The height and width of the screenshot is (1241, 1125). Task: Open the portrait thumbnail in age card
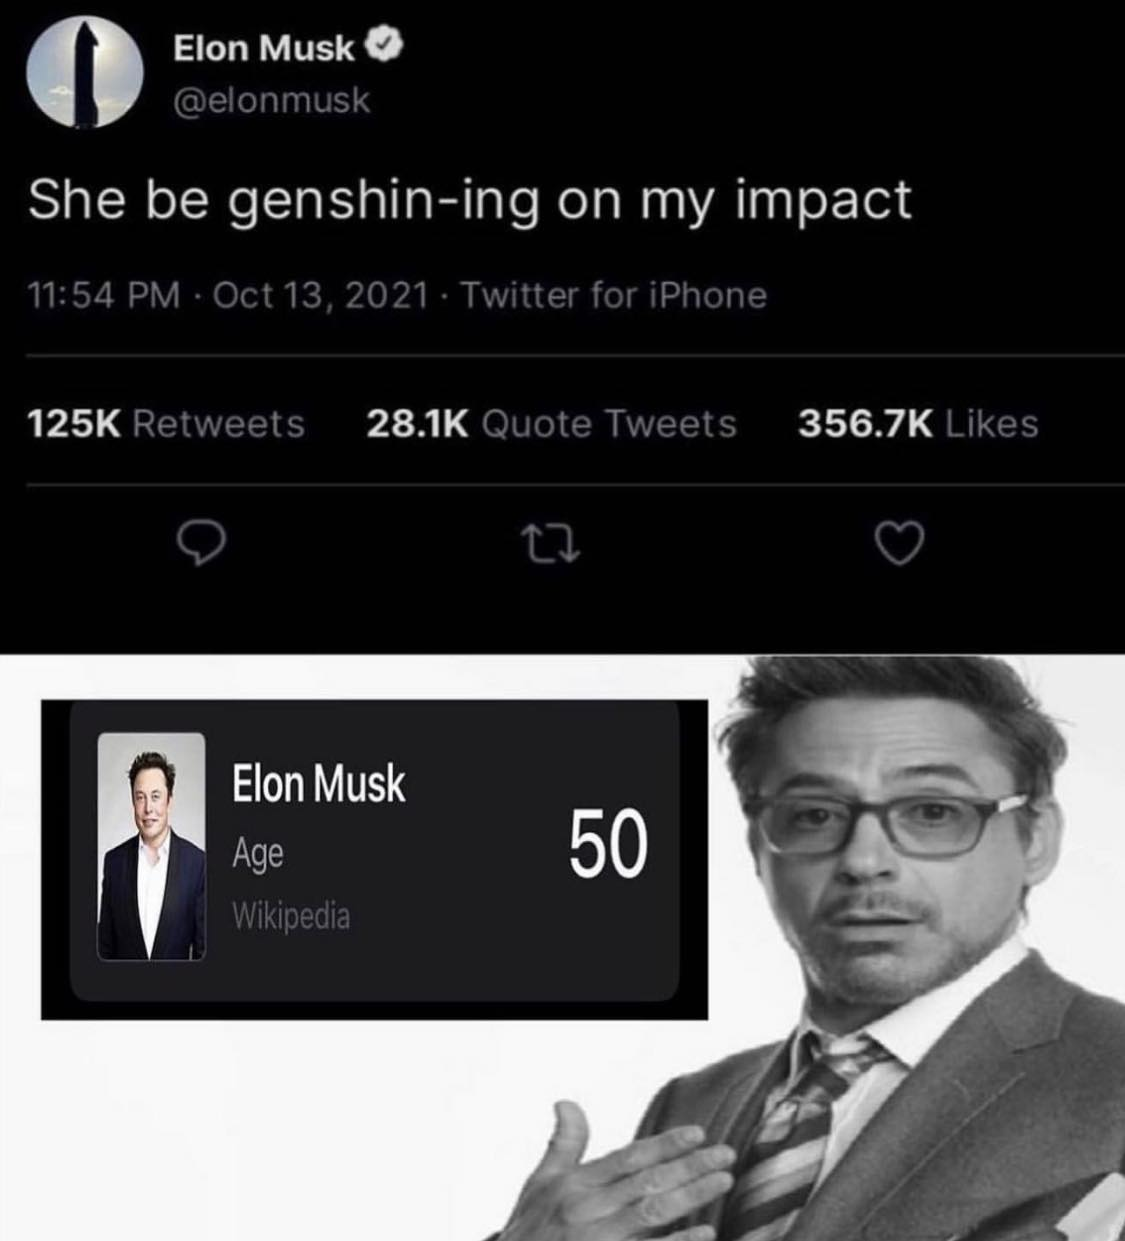[151, 847]
